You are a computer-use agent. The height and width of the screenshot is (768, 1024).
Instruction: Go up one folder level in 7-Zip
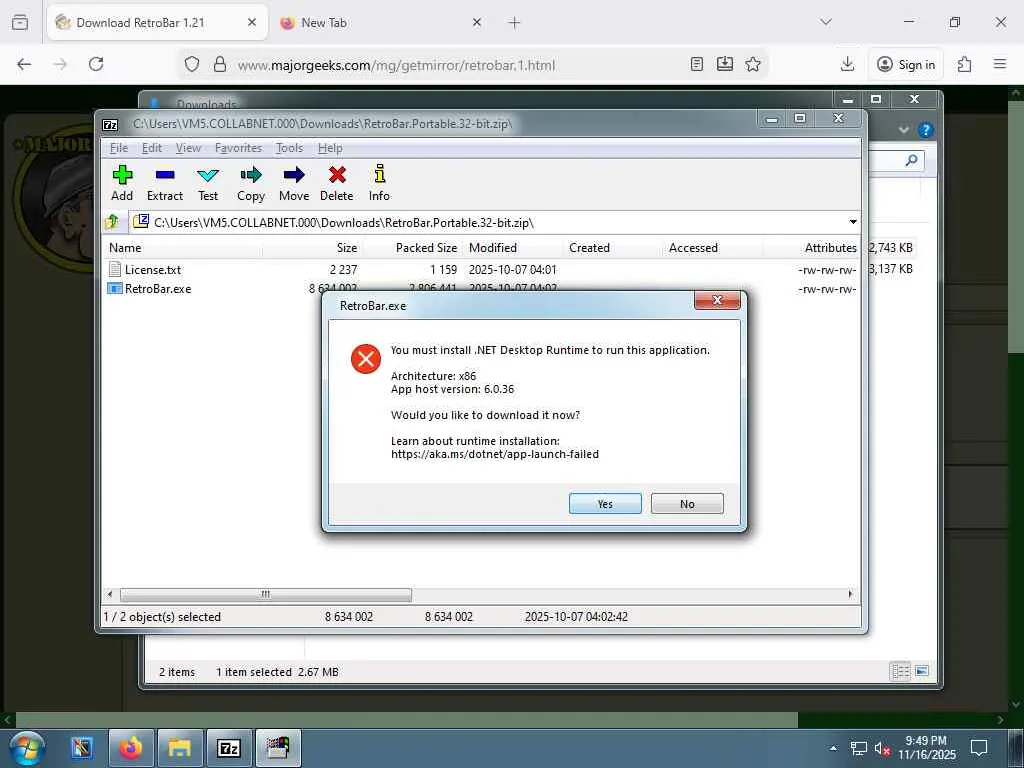[112, 222]
